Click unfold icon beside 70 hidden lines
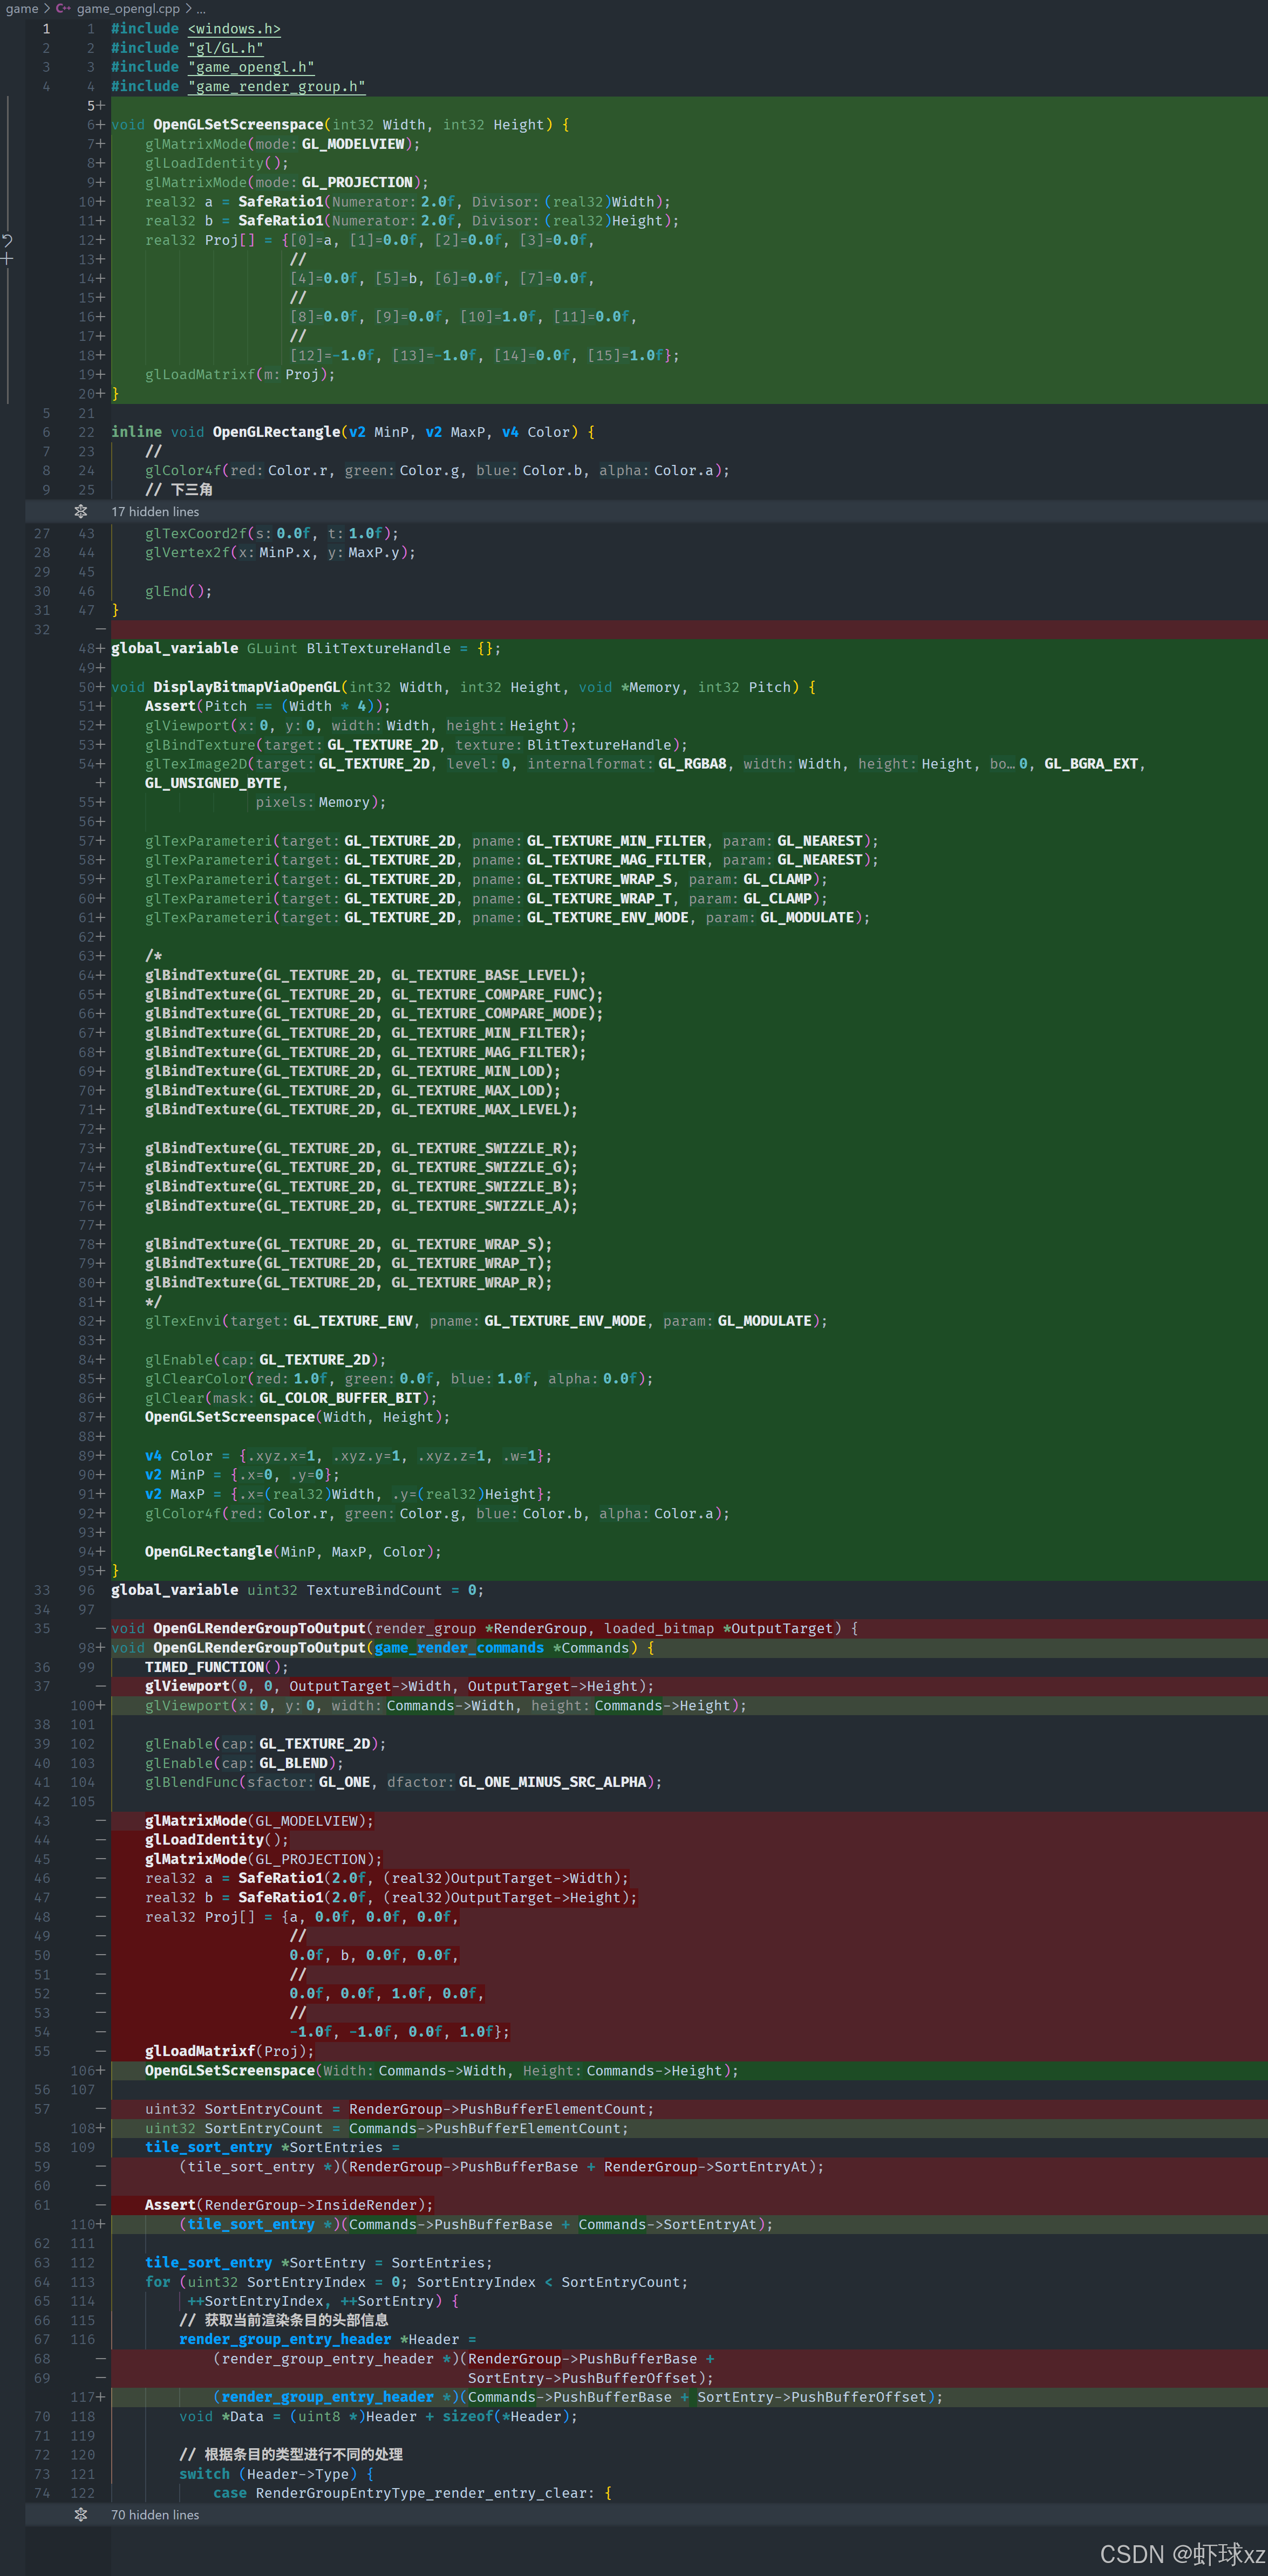This screenshot has height=2576, width=1268. 81,2514
